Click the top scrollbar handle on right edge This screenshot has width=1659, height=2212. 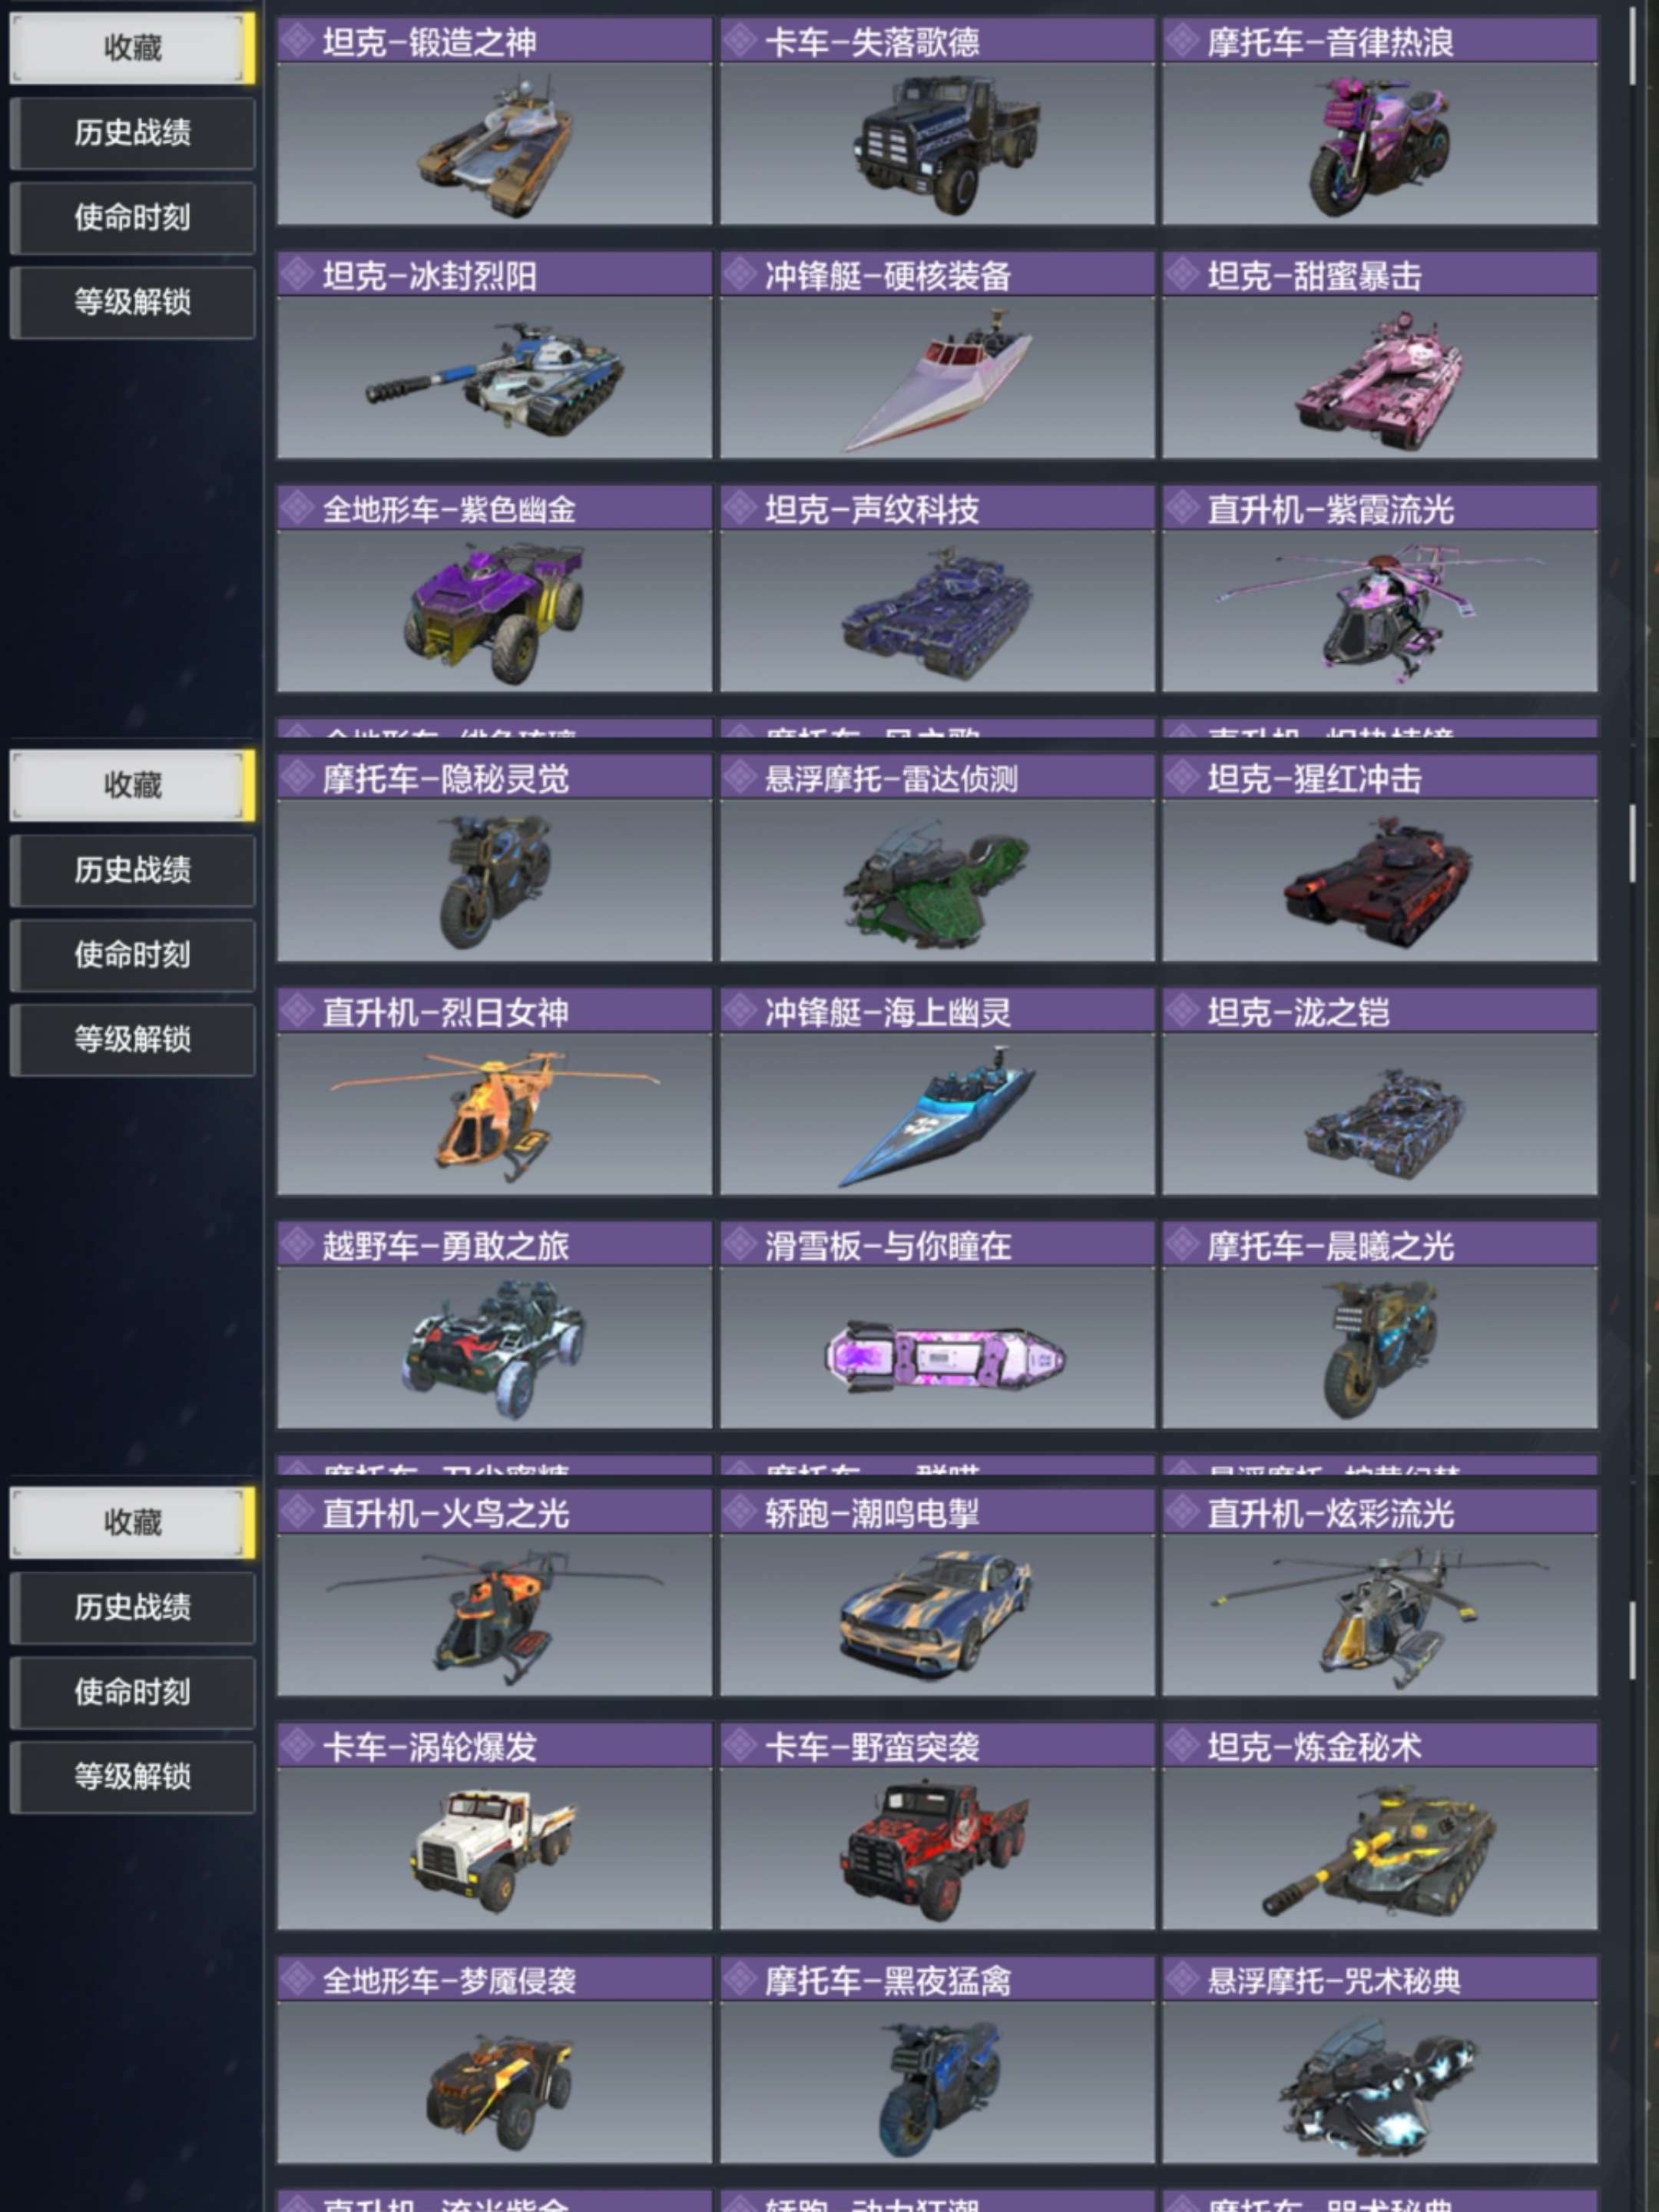pyautogui.click(x=1632, y=47)
